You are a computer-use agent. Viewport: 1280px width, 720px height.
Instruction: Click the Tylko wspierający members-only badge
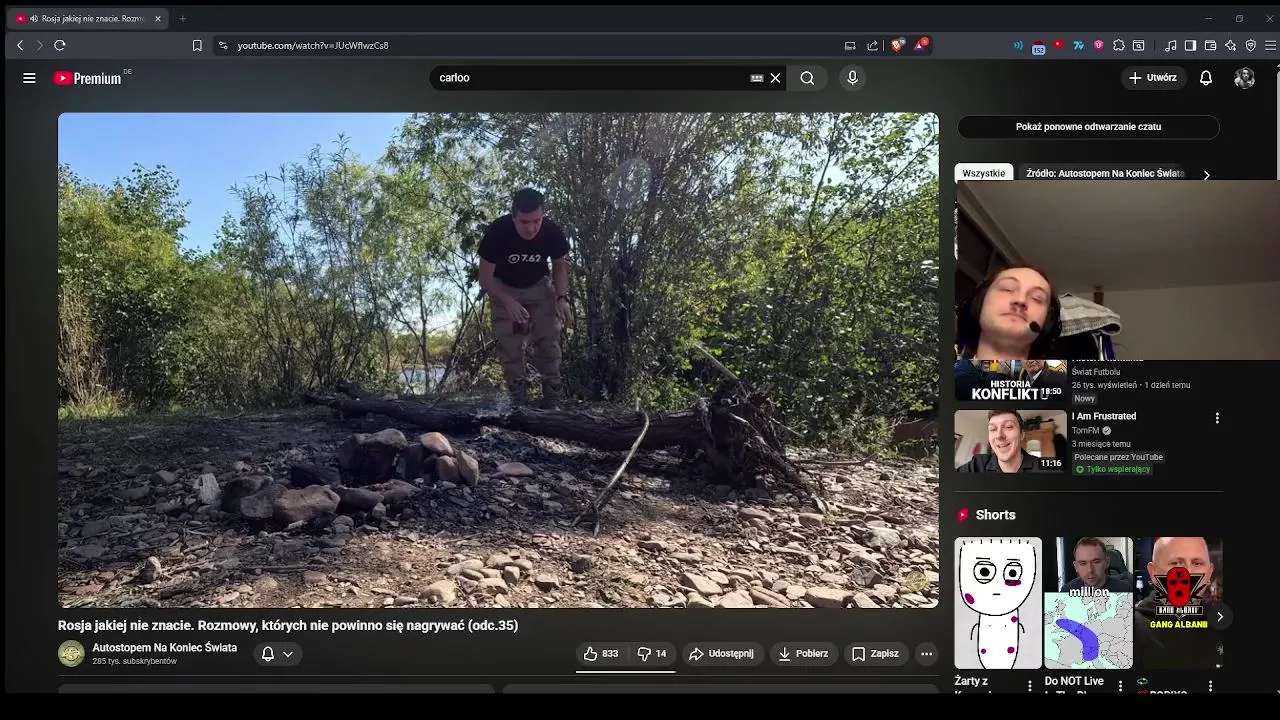(x=1112, y=469)
